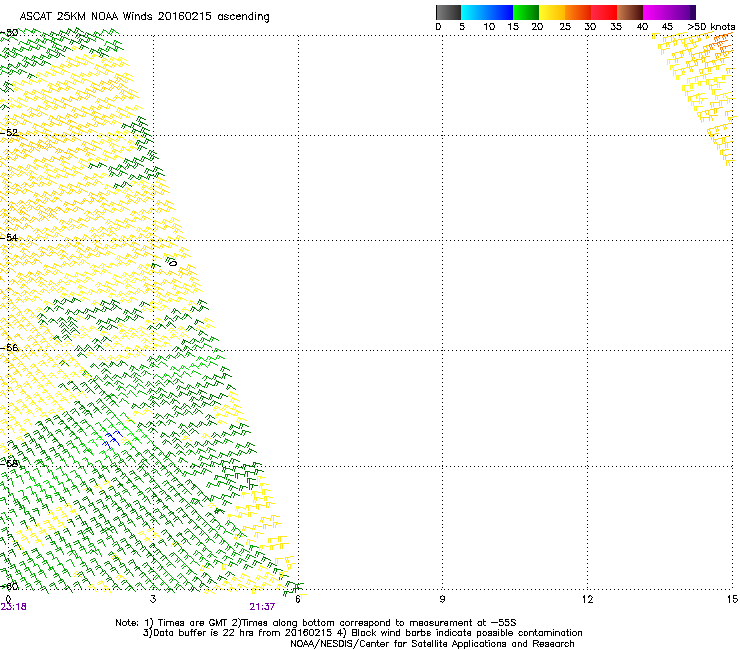Click the purple '21:37' swath time
The height and width of the screenshot is (650, 740).
262,607
